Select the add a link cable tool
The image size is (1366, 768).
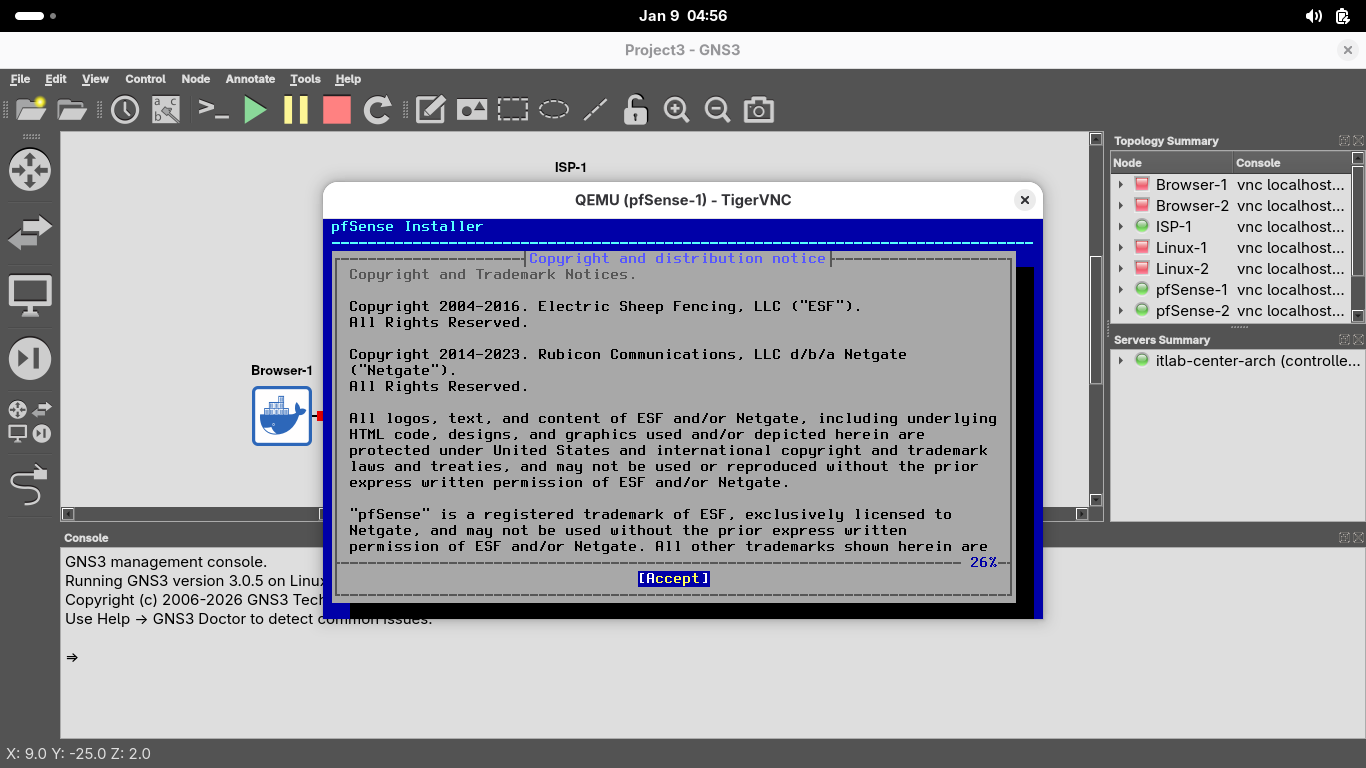(29, 486)
